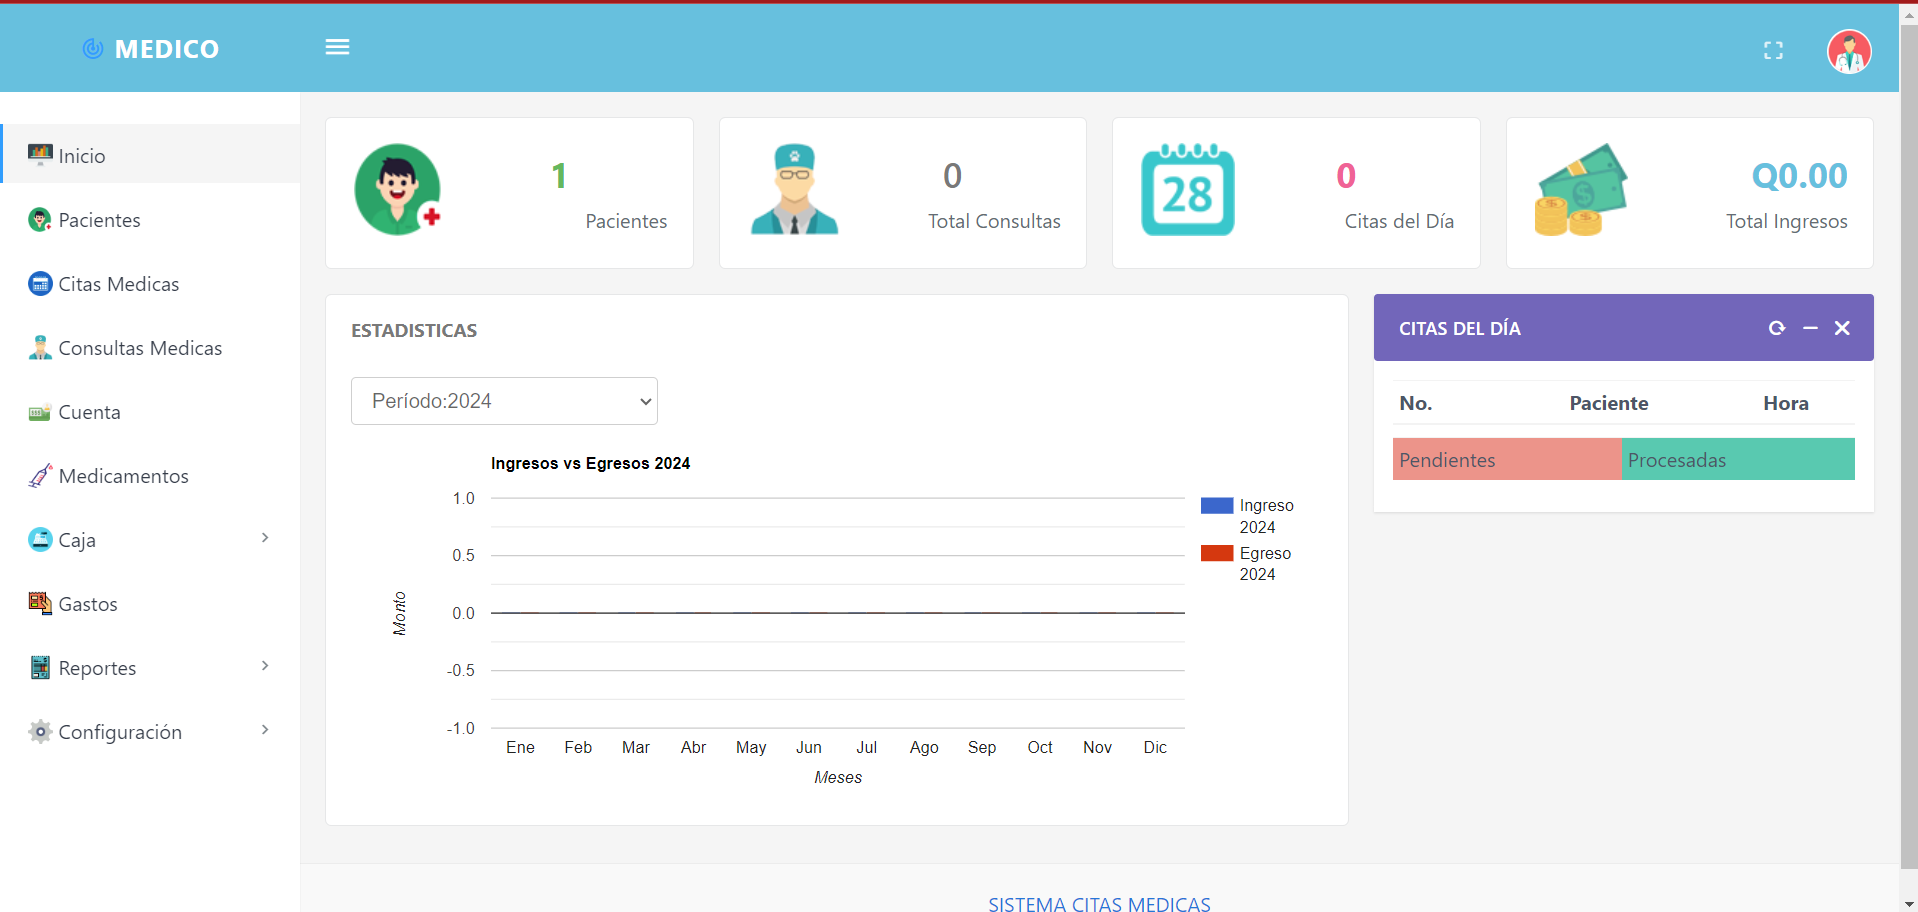Click the Procesadas green status bar
This screenshot has height=912, width=1918.
[x=1737, y=460]
